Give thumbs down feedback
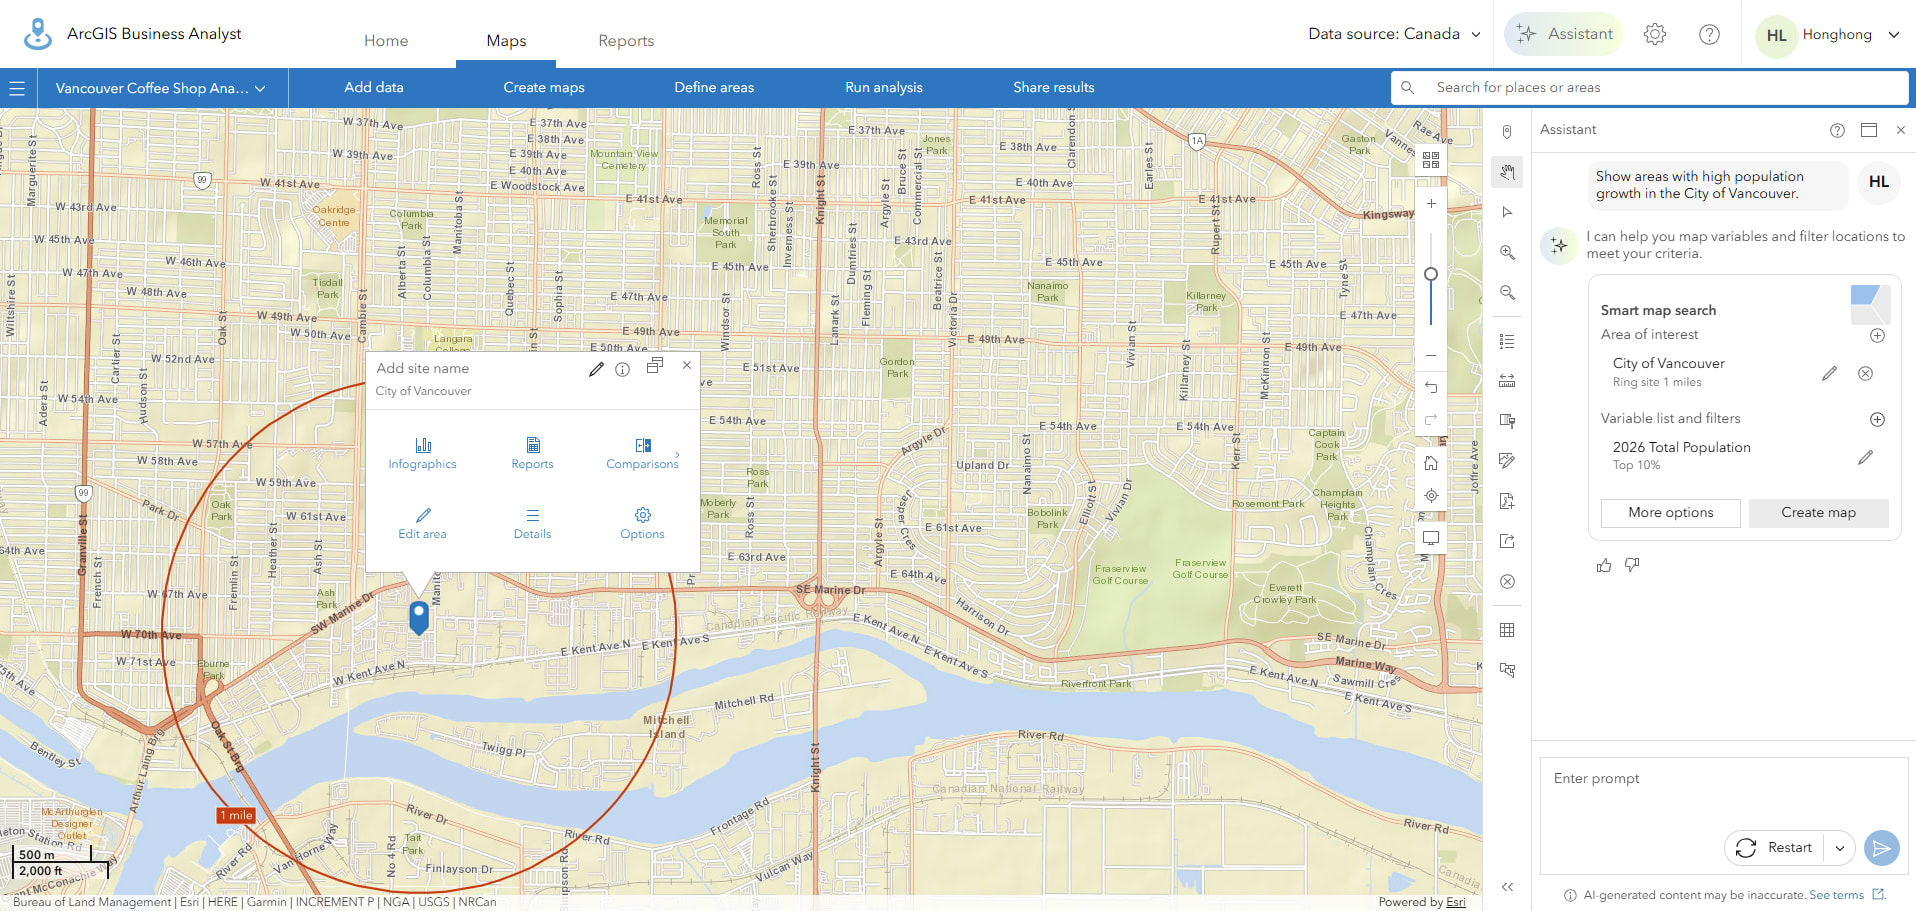The height and width of the screenshot is (911, 1916). click(1632, 565)
